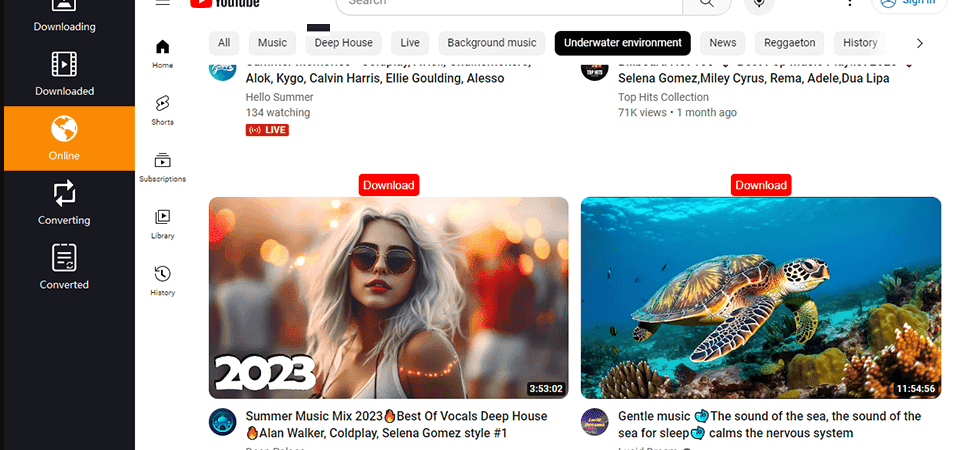
Task: Open the sea turtle video thumbnail
Action: (x=761, y=298)
